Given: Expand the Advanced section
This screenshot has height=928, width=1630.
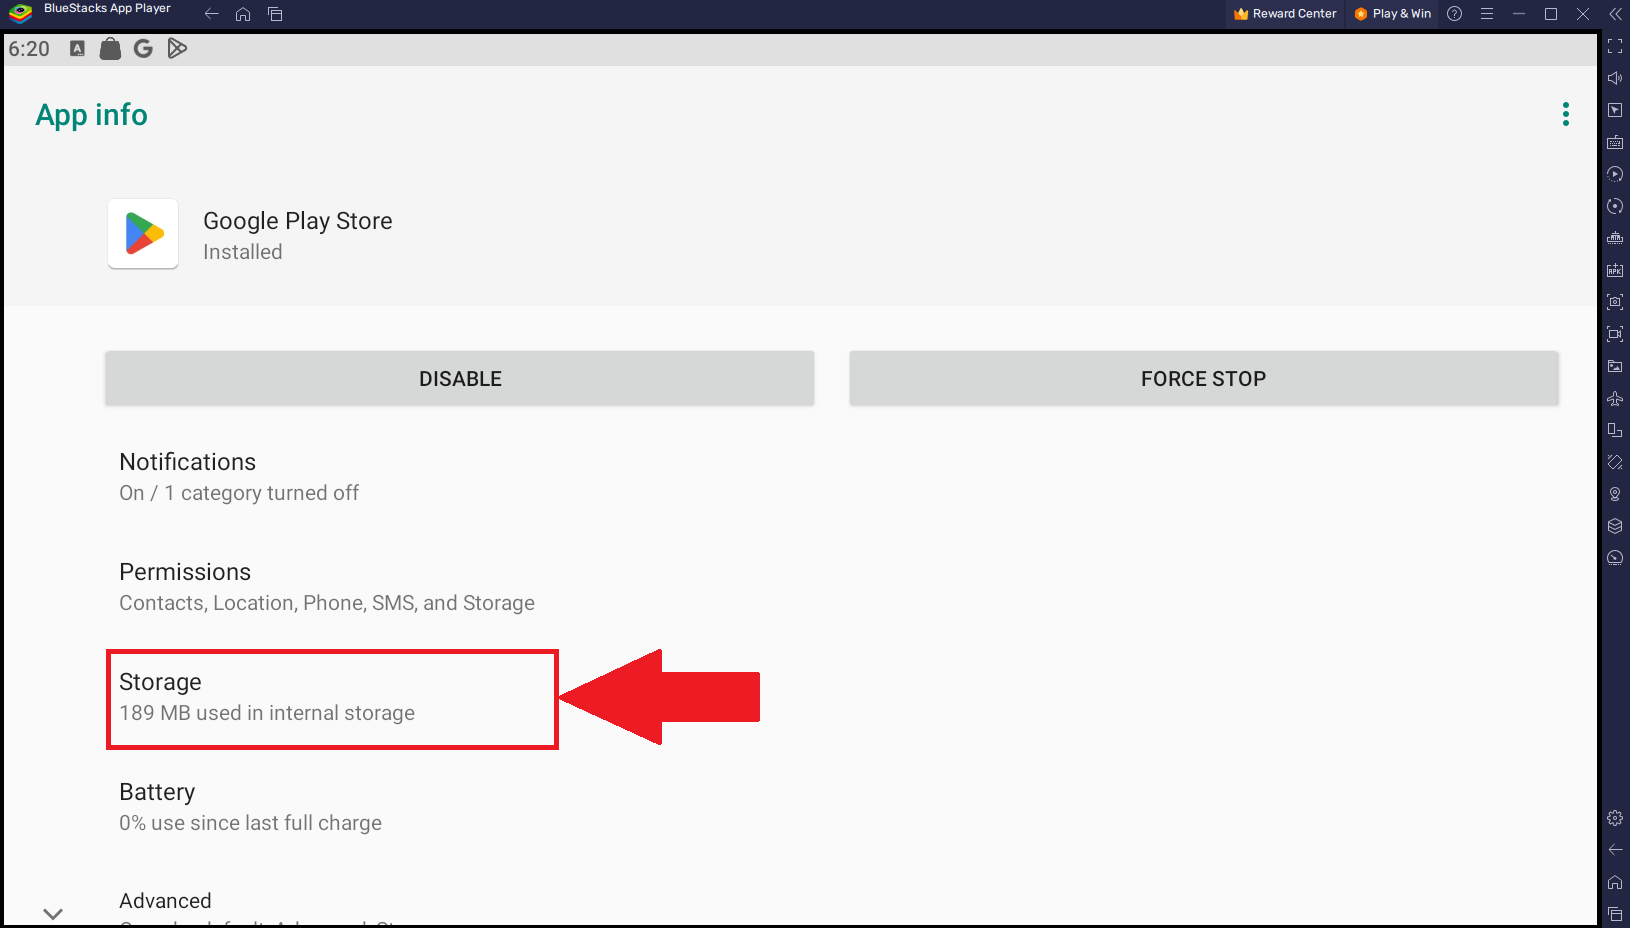Looking at the screenshot, I should point(165,900).
